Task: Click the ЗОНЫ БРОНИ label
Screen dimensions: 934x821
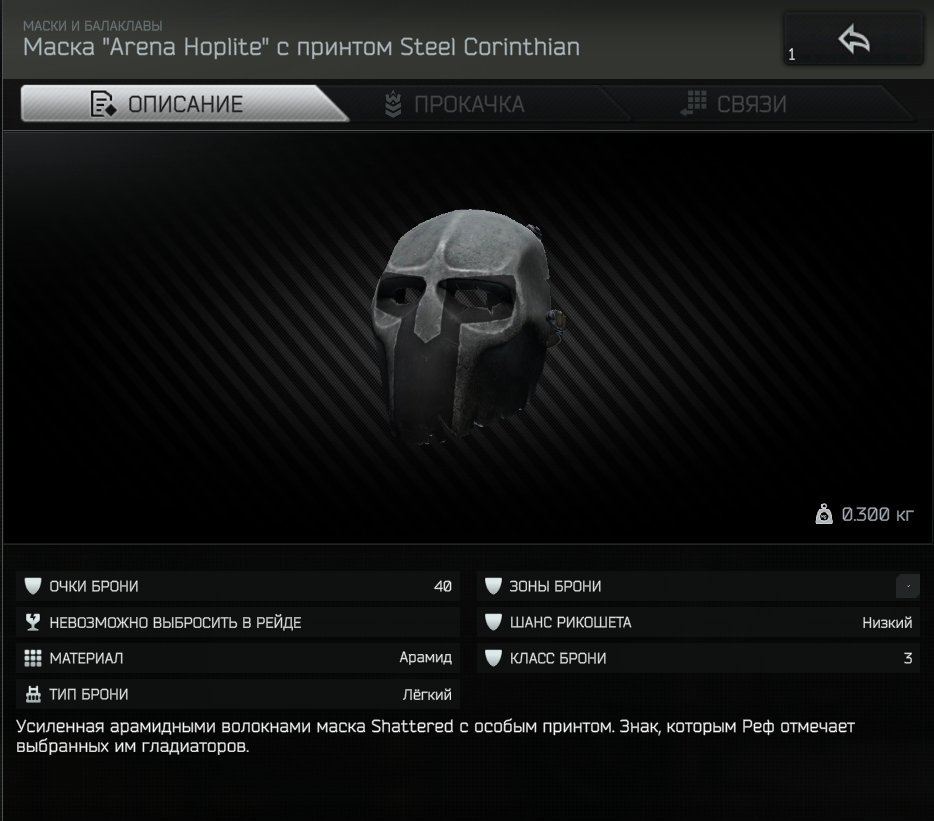Action: pos(555,586)
